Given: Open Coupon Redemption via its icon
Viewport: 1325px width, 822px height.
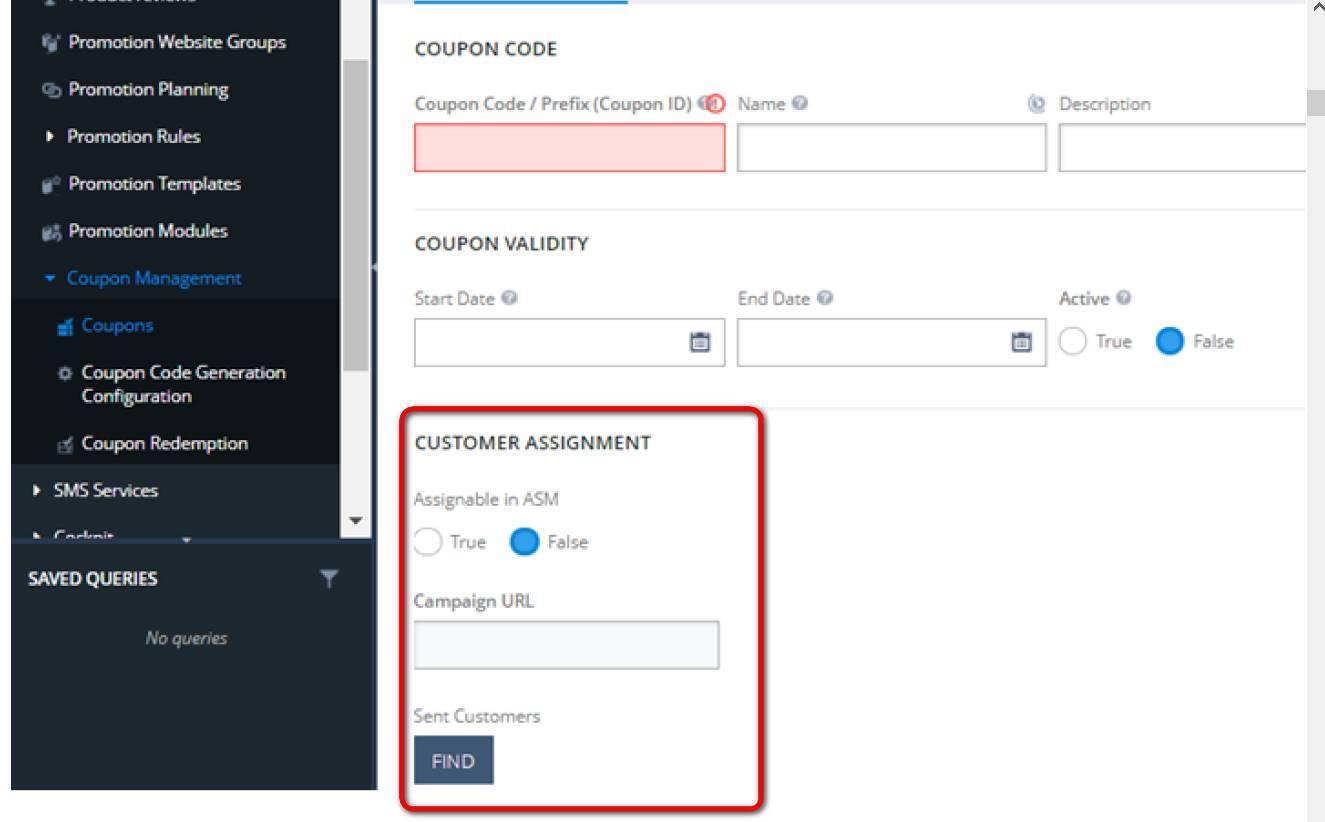Looking at the screenshot, I should pos(65,443).
